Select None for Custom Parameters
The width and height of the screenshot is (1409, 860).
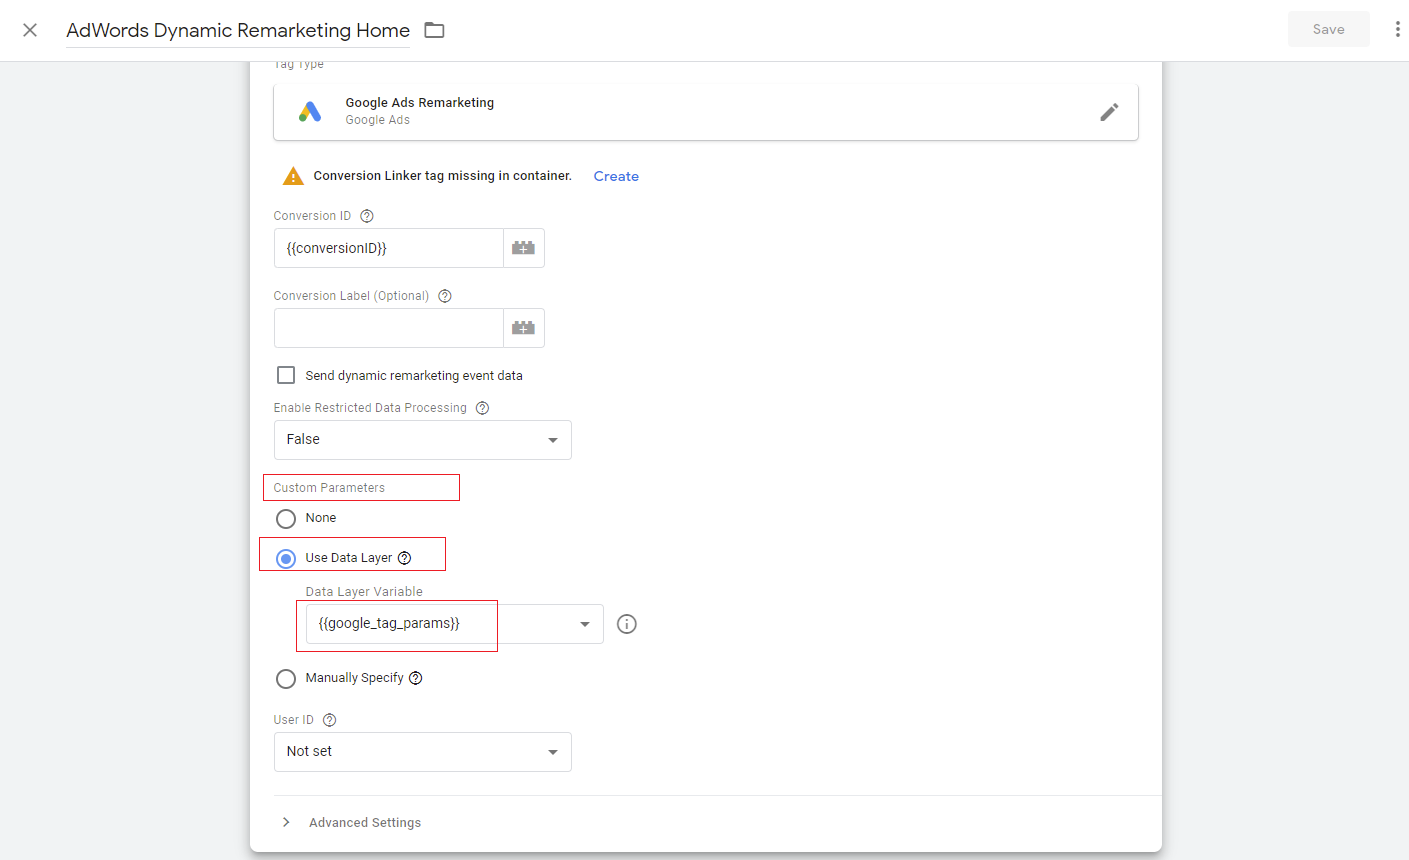click(x=286, y=518)
